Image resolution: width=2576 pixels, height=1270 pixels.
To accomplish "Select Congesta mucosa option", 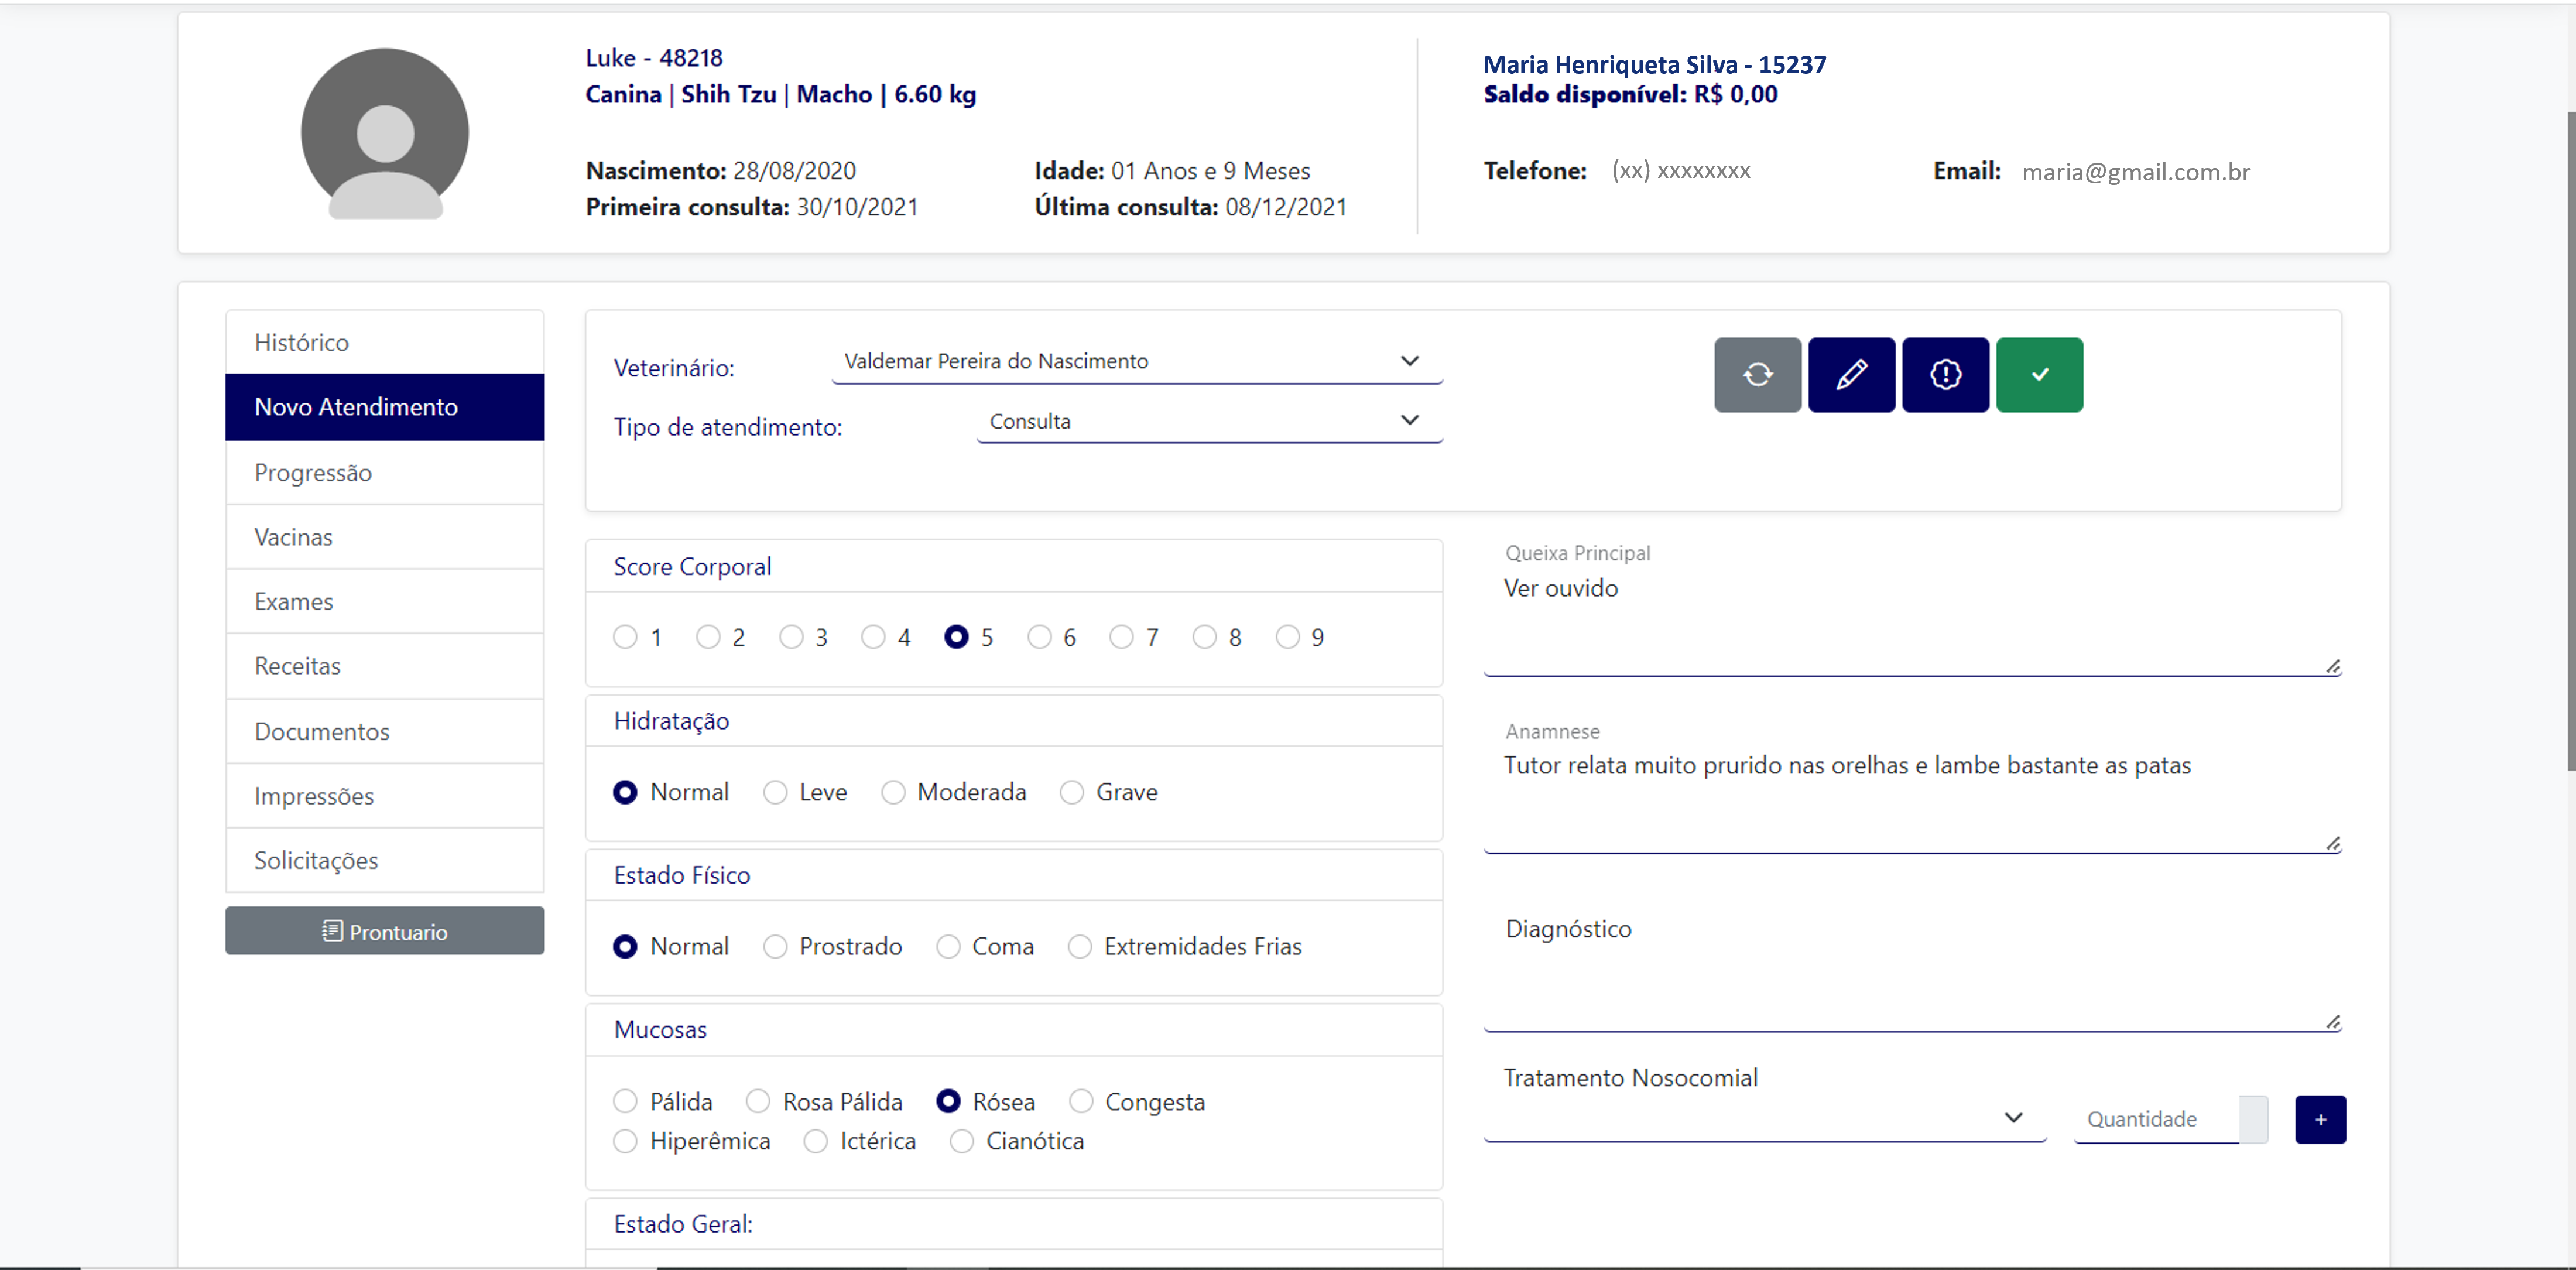I will pyautogui.click(x=1081, y=1101).
